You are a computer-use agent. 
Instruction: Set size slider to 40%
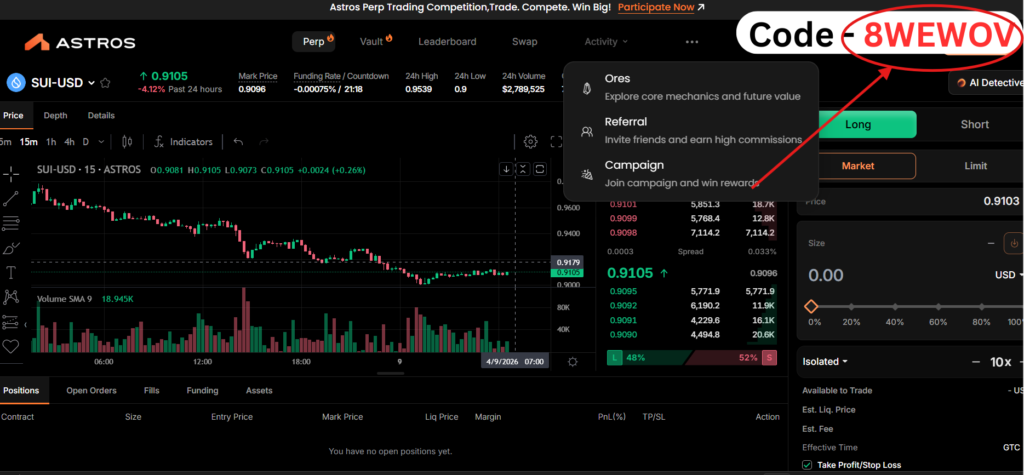pos(895,306)
